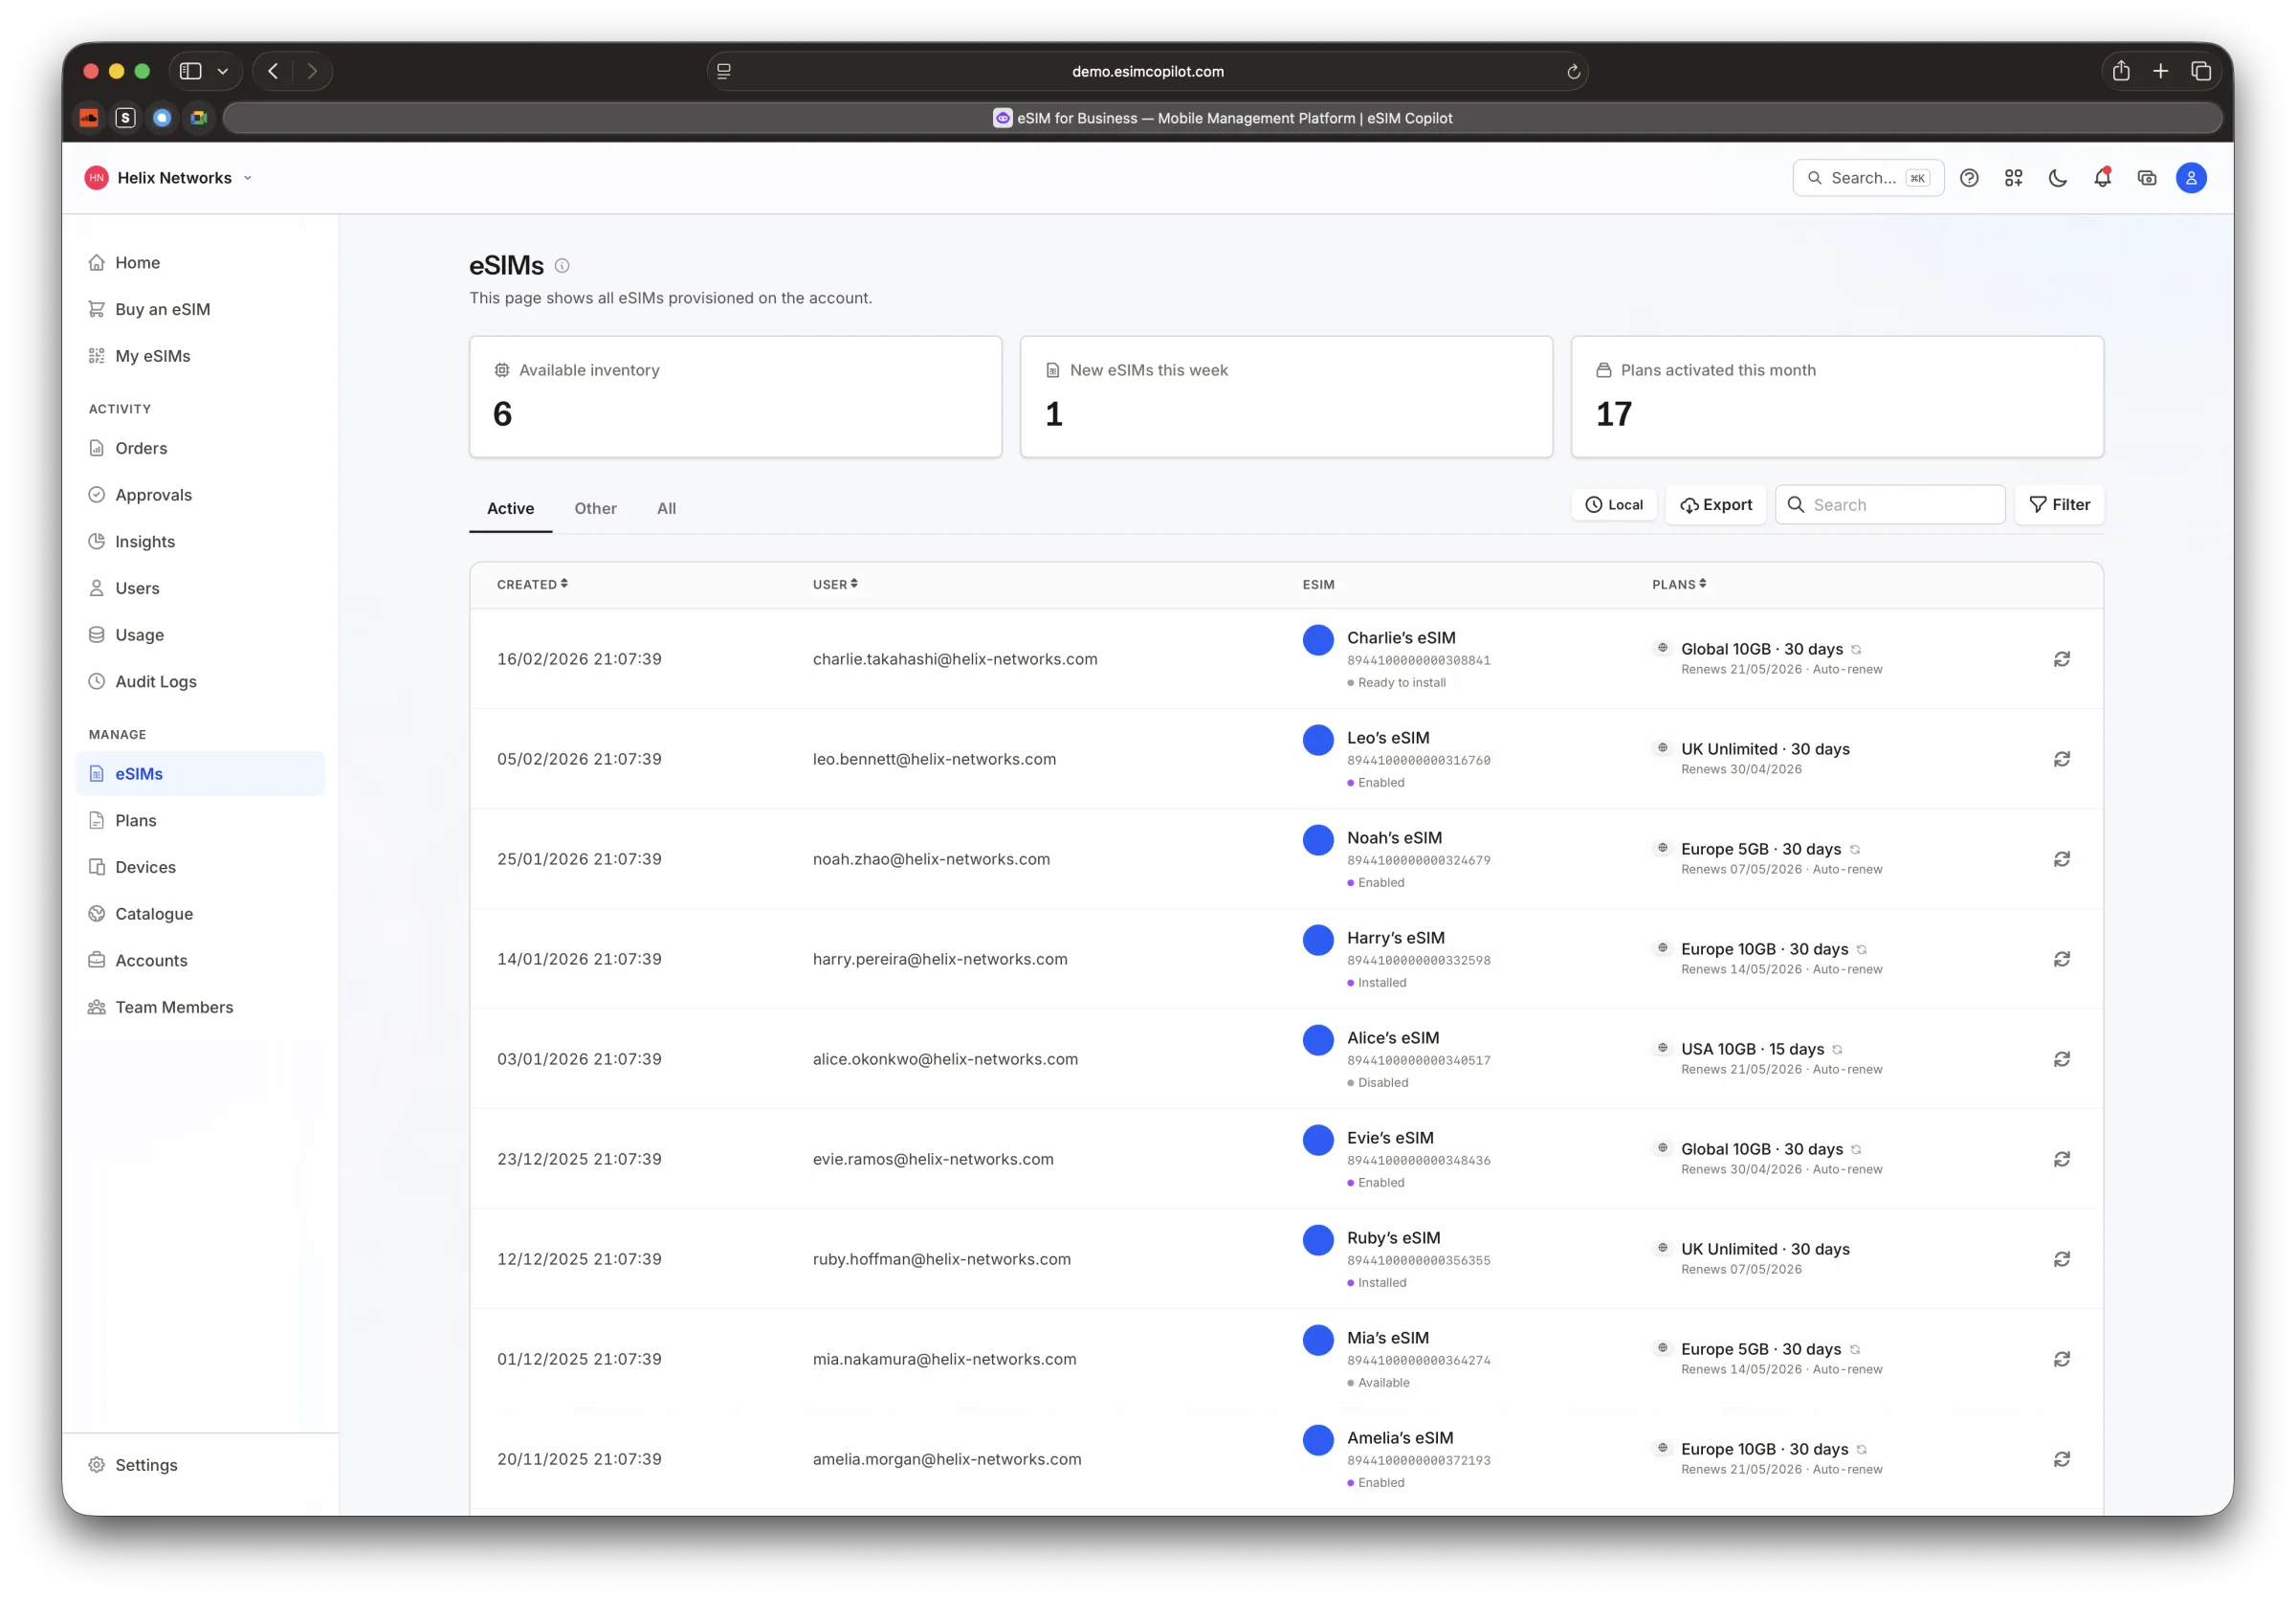Open Charlie's eSIM name link

[1401, 638]
